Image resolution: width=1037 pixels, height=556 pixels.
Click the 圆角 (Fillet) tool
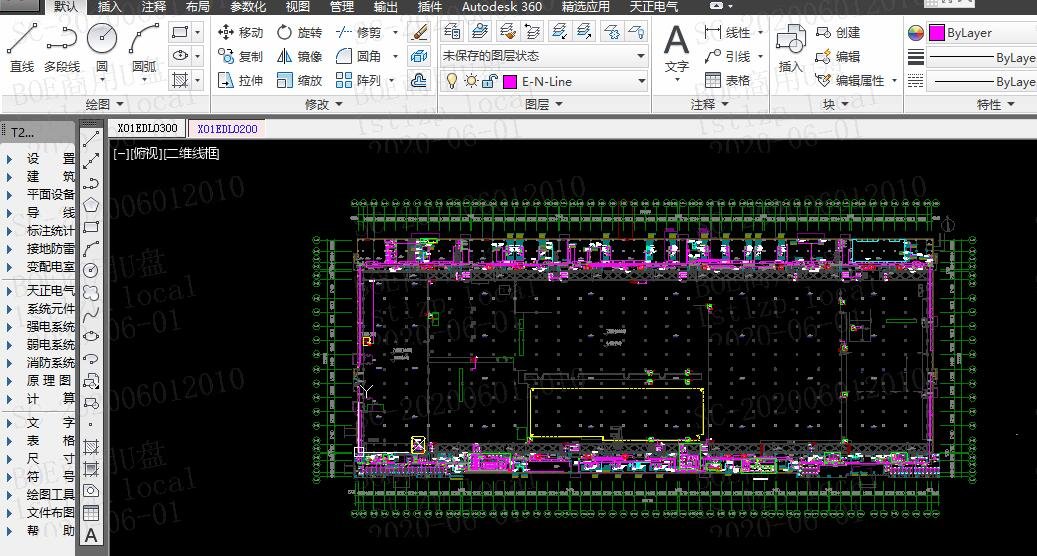(358, 56)
